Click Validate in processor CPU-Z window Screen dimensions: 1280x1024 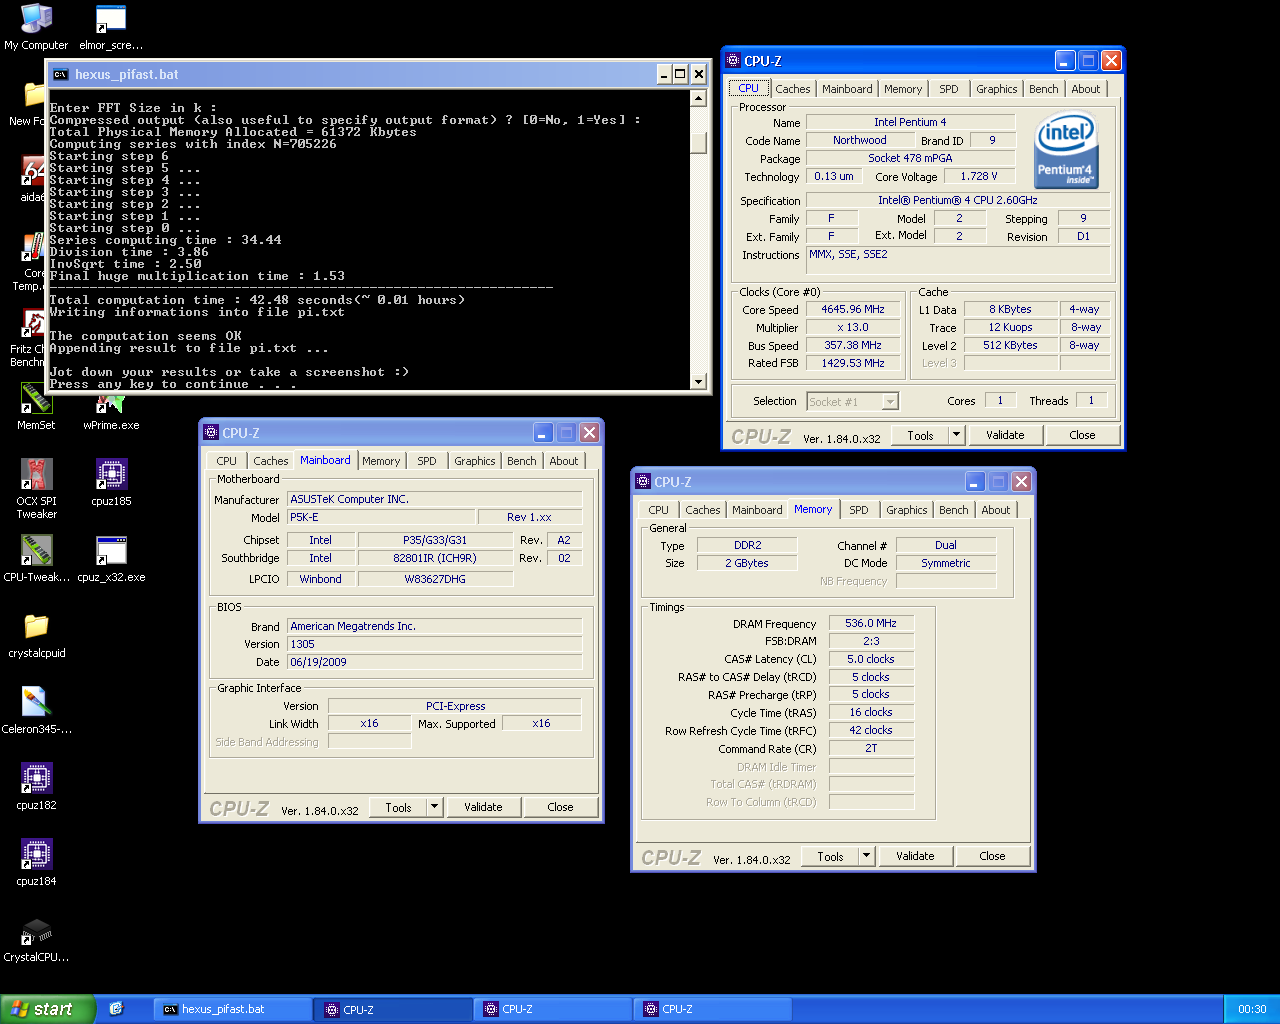[1005, 435]
